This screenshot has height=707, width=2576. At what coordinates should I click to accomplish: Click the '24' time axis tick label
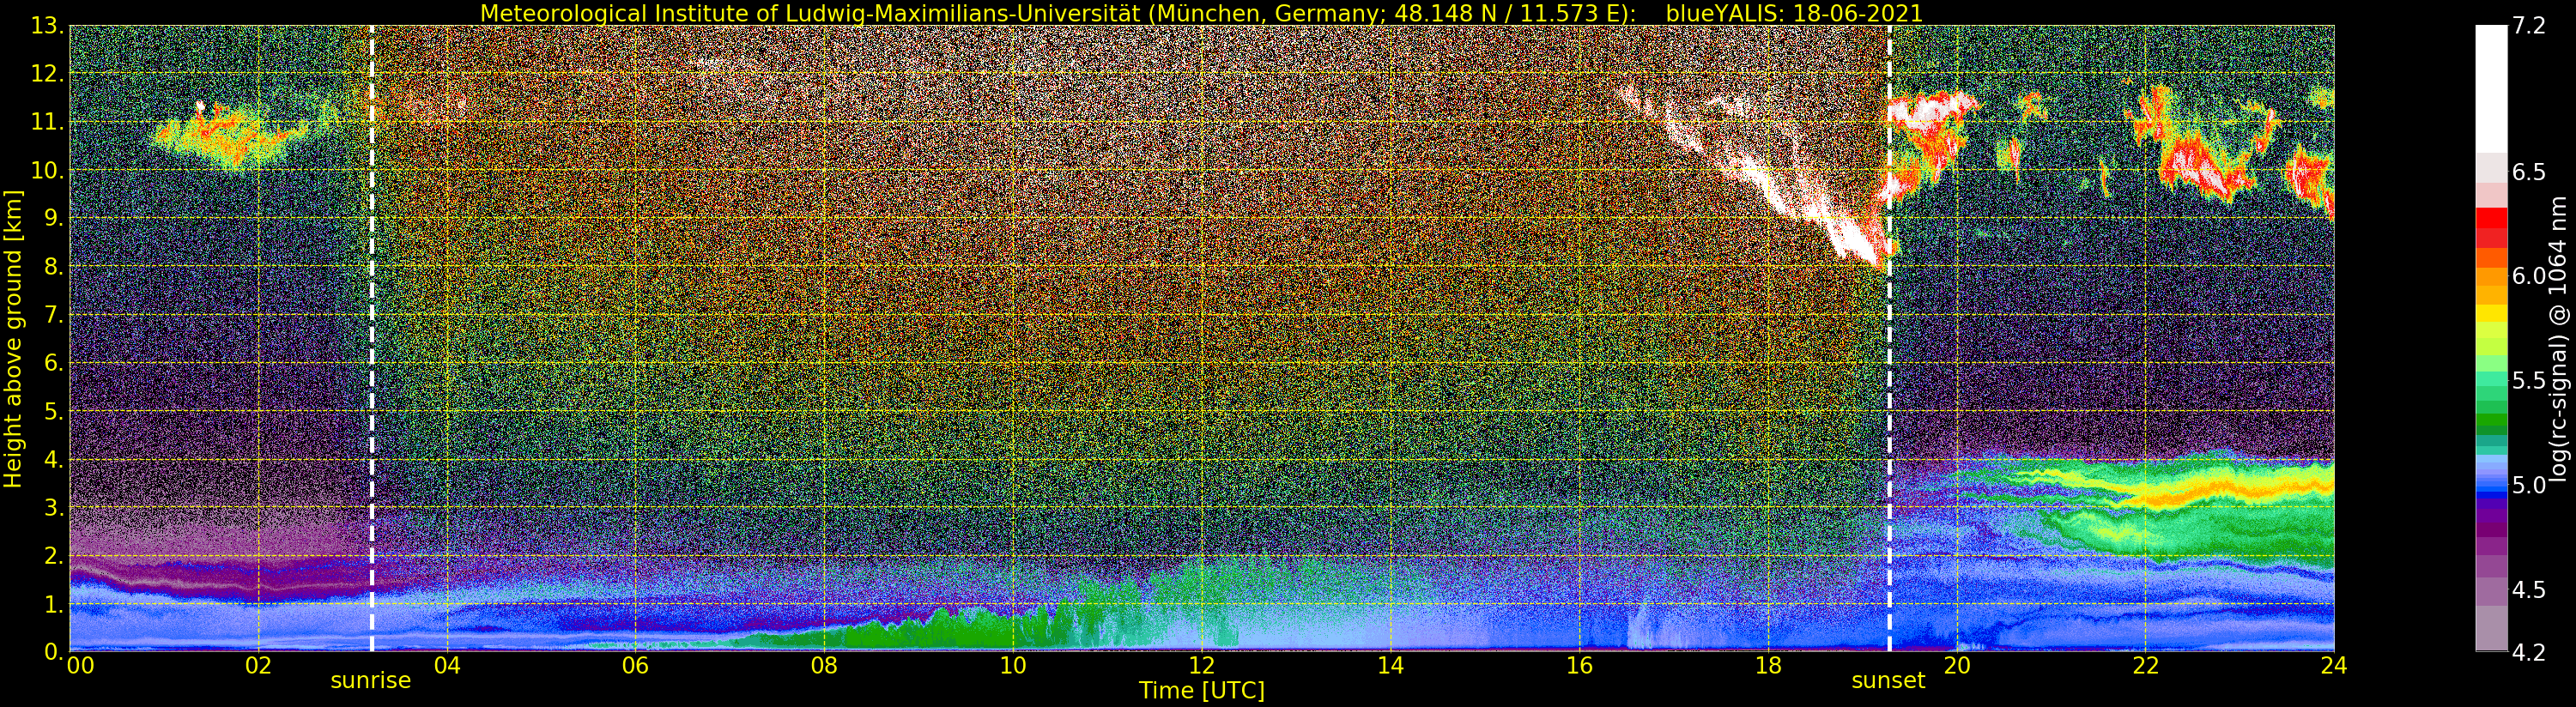pos(2334,665)
